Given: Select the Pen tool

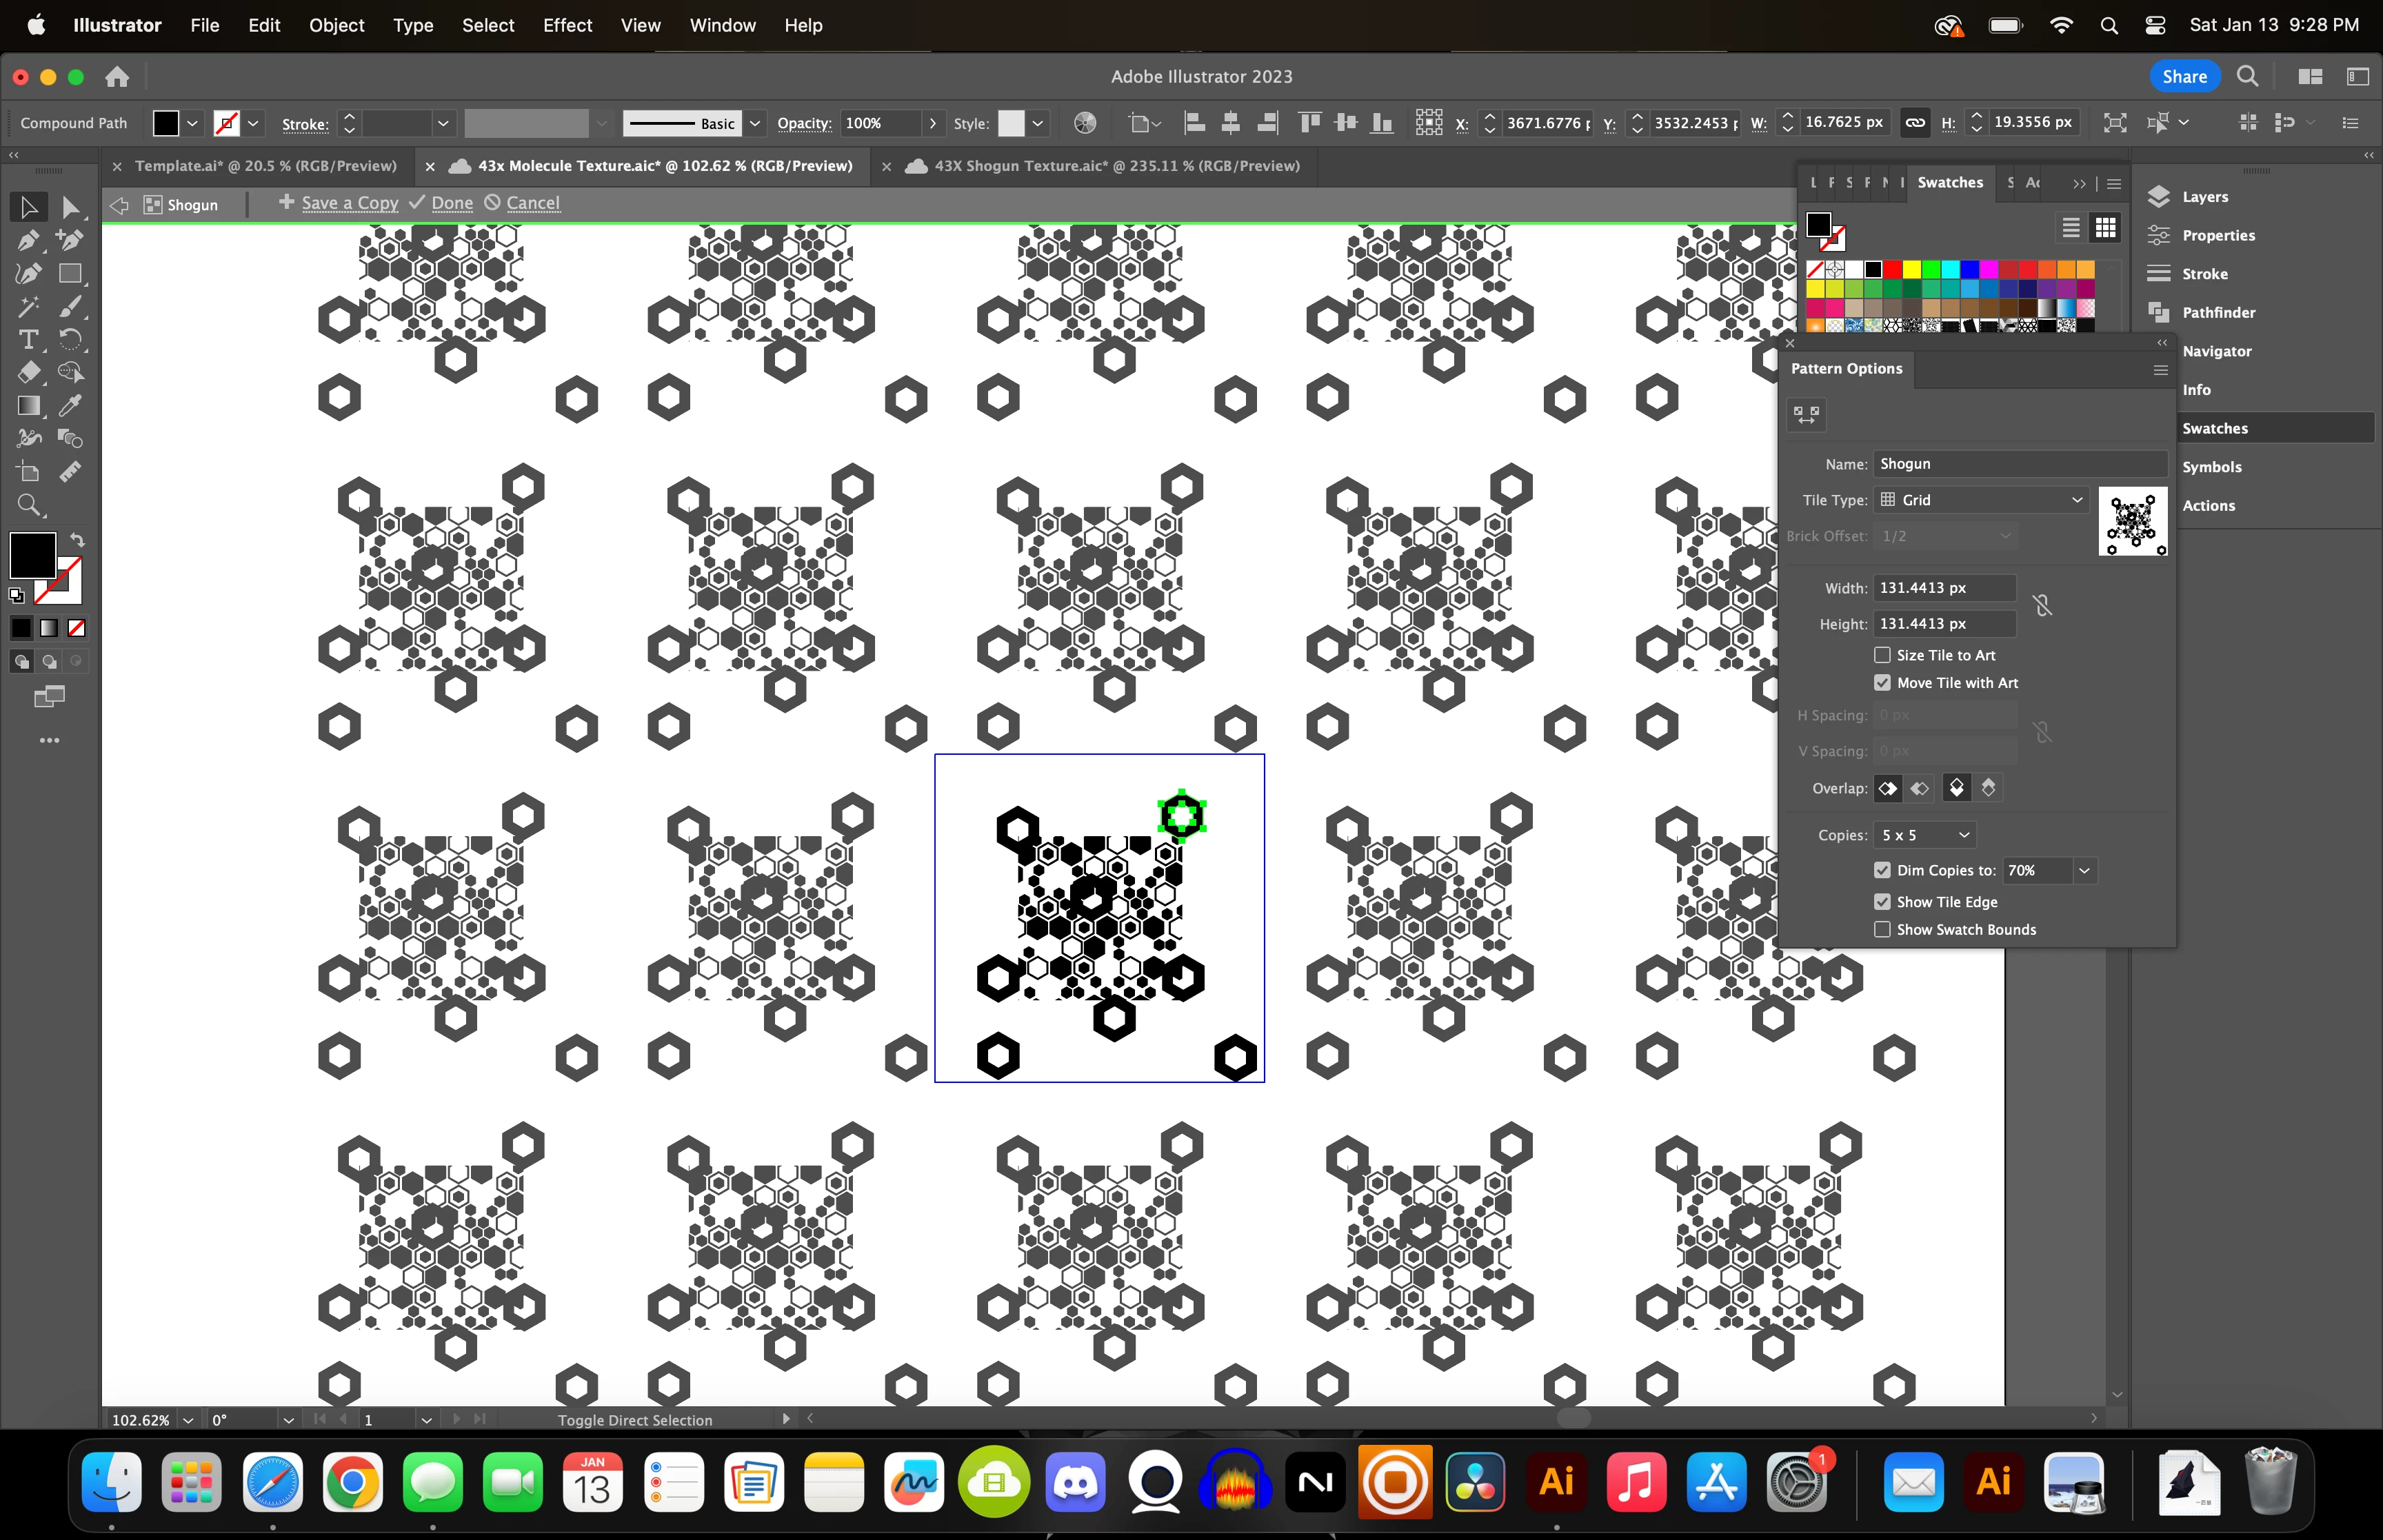Looking at the screenshot, I should (28, 240).
